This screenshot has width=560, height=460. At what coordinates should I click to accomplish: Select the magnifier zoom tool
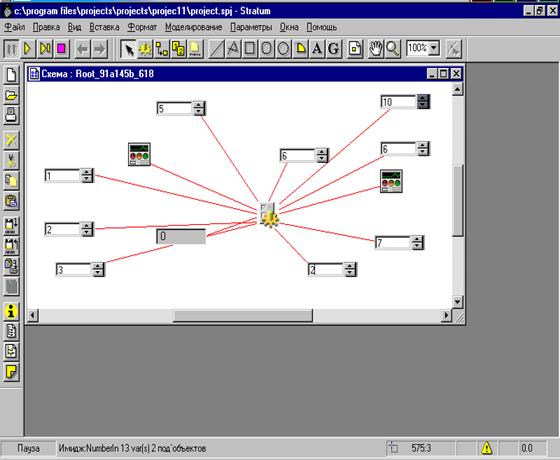tap(392, 49)
